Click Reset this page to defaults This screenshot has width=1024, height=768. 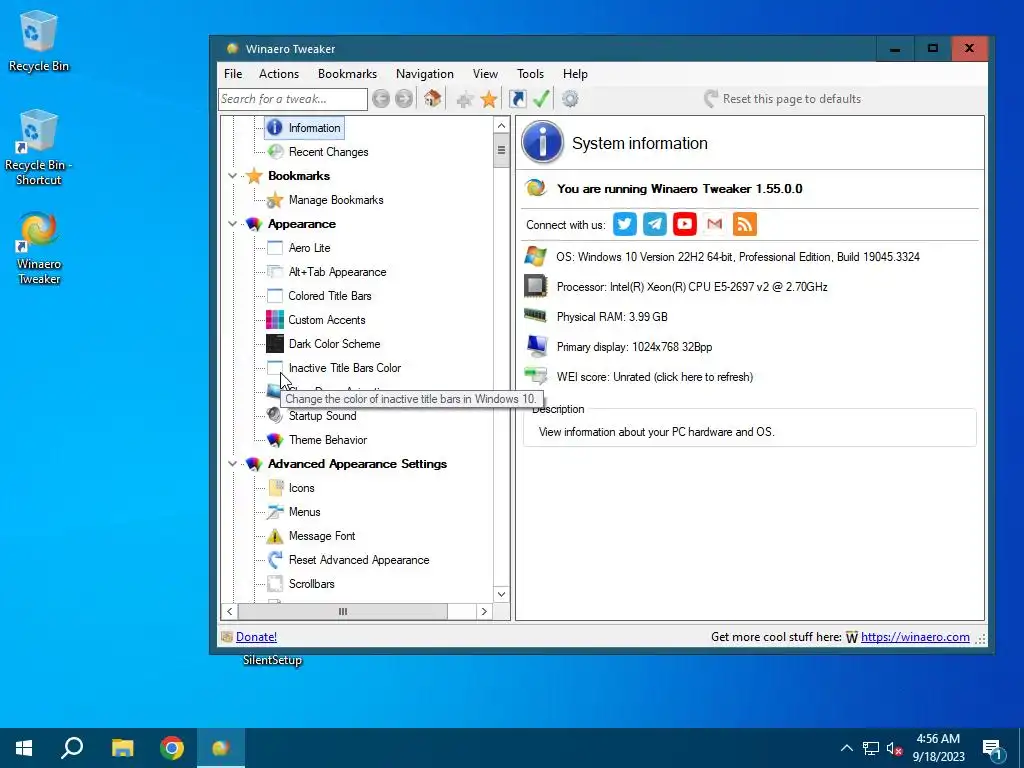[x=783, y=99]
